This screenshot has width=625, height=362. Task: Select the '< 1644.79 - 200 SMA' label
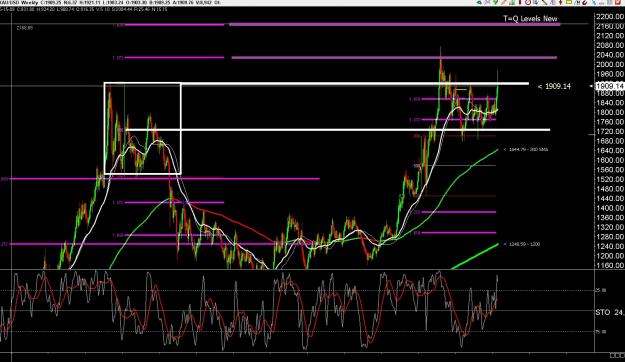[x=526, y=150]
